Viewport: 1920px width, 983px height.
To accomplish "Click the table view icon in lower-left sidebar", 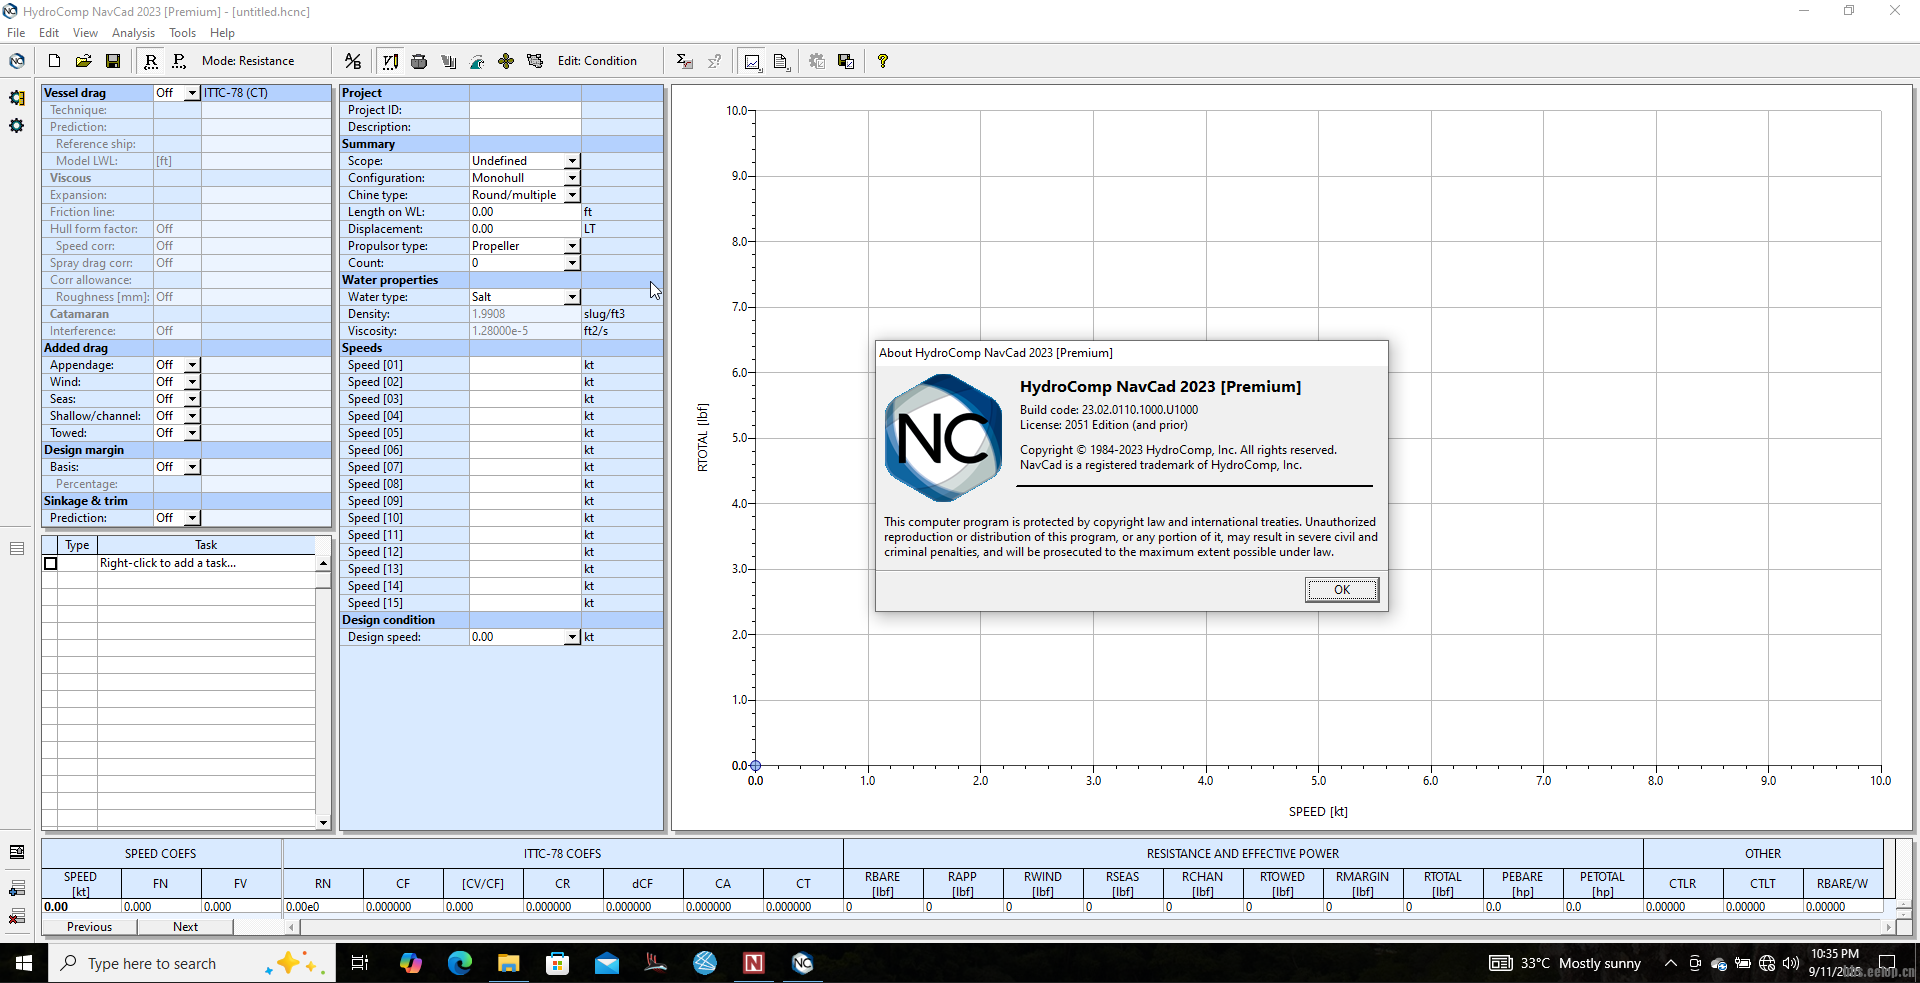I will pyautogui.click(x=17, y=852).
